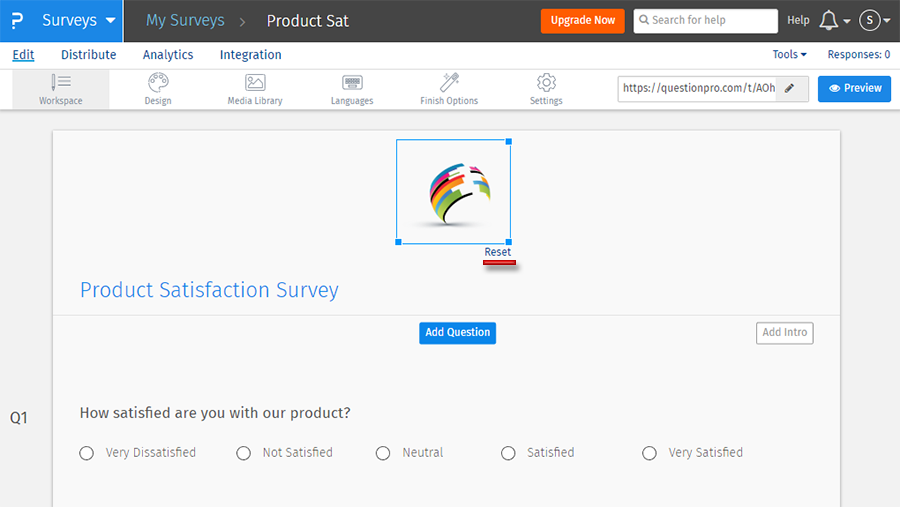This screenshot has width=900, height=507.
Task: Open Finish Options wand icon
Action: [449, 83]
